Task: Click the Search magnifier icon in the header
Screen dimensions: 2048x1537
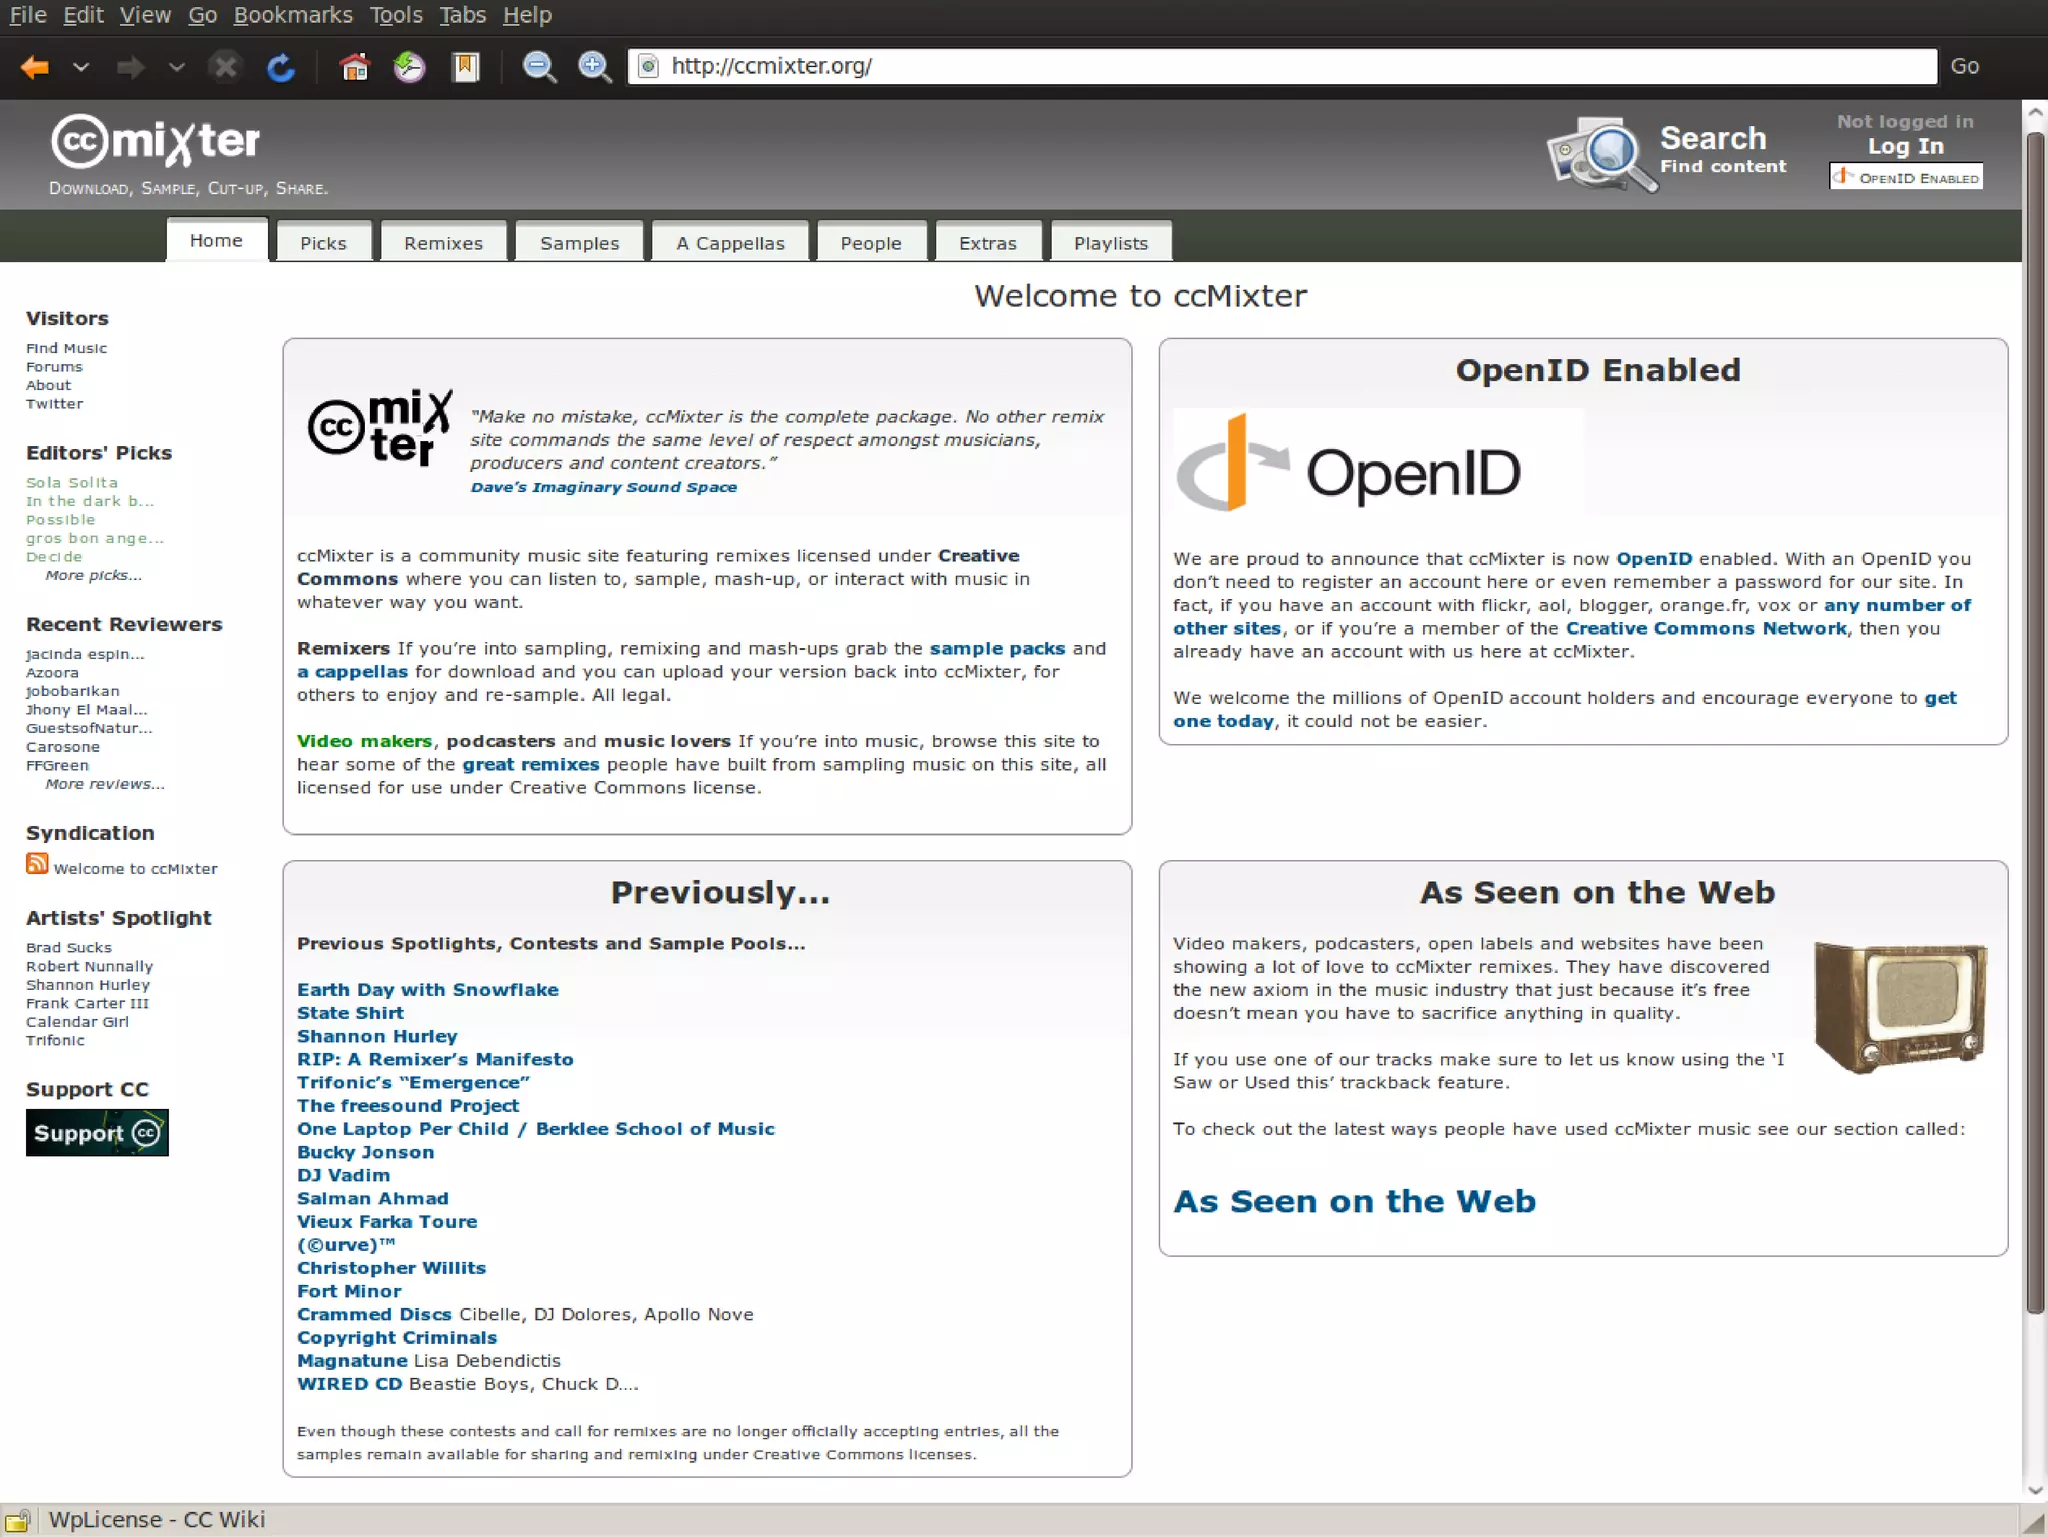Action: (x=1600, y=154)
